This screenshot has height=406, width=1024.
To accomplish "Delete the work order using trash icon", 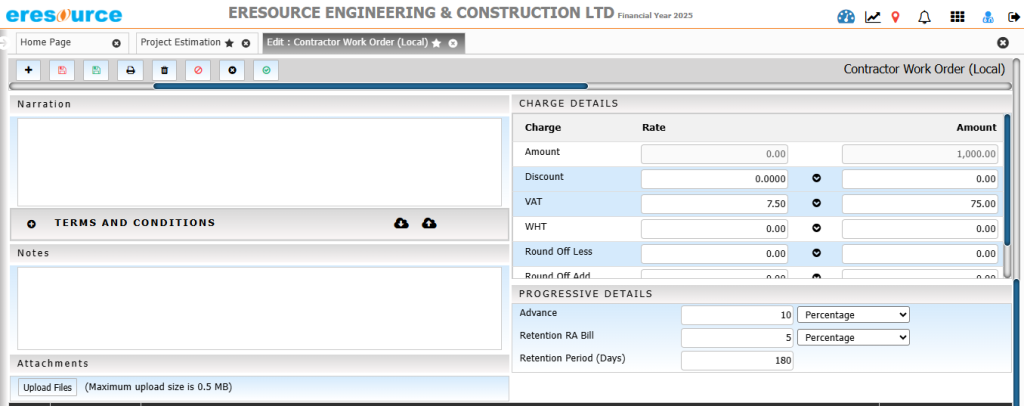I will [164, 70].
